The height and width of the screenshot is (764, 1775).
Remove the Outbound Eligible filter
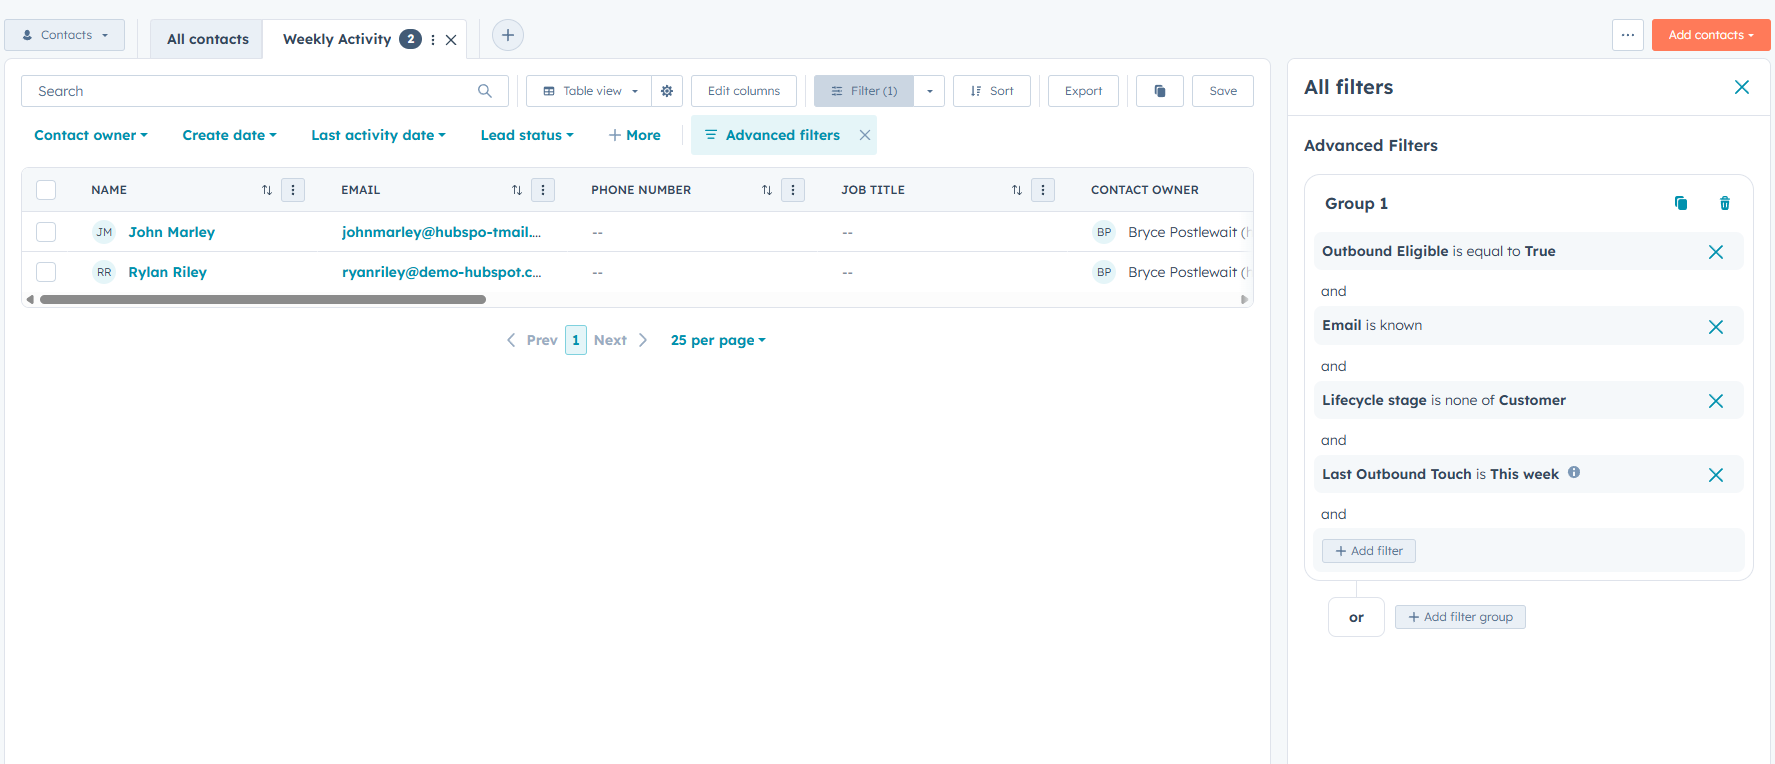point(1716,252)
